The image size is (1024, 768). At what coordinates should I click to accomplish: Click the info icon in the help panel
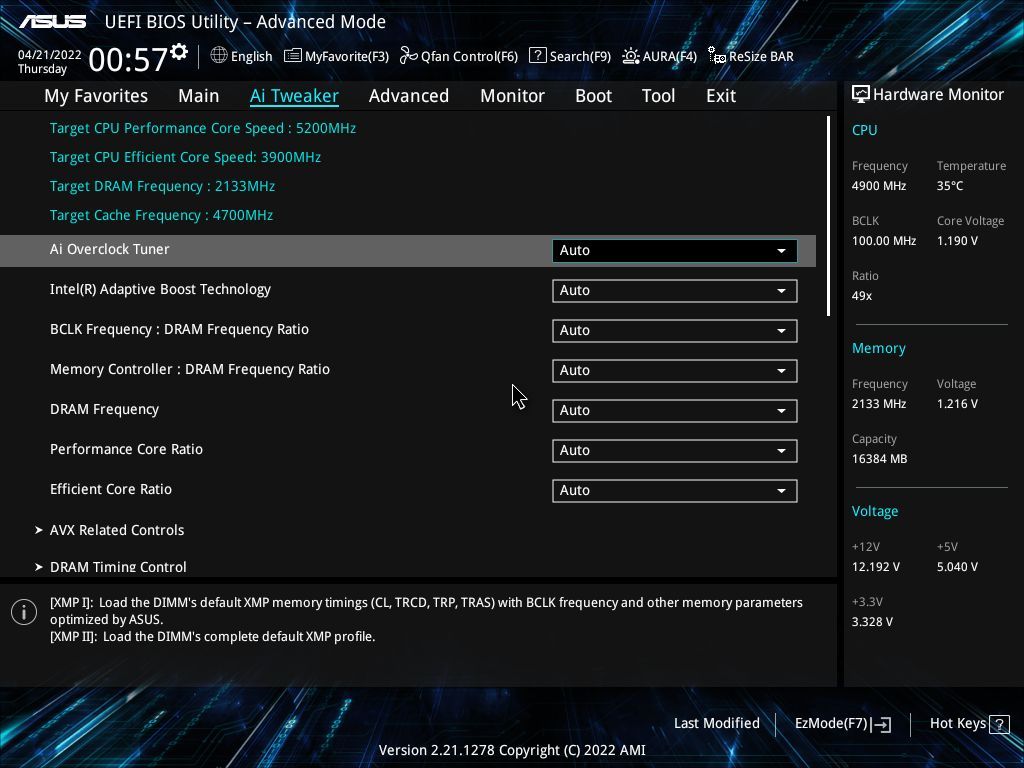(x=24, y=612)
